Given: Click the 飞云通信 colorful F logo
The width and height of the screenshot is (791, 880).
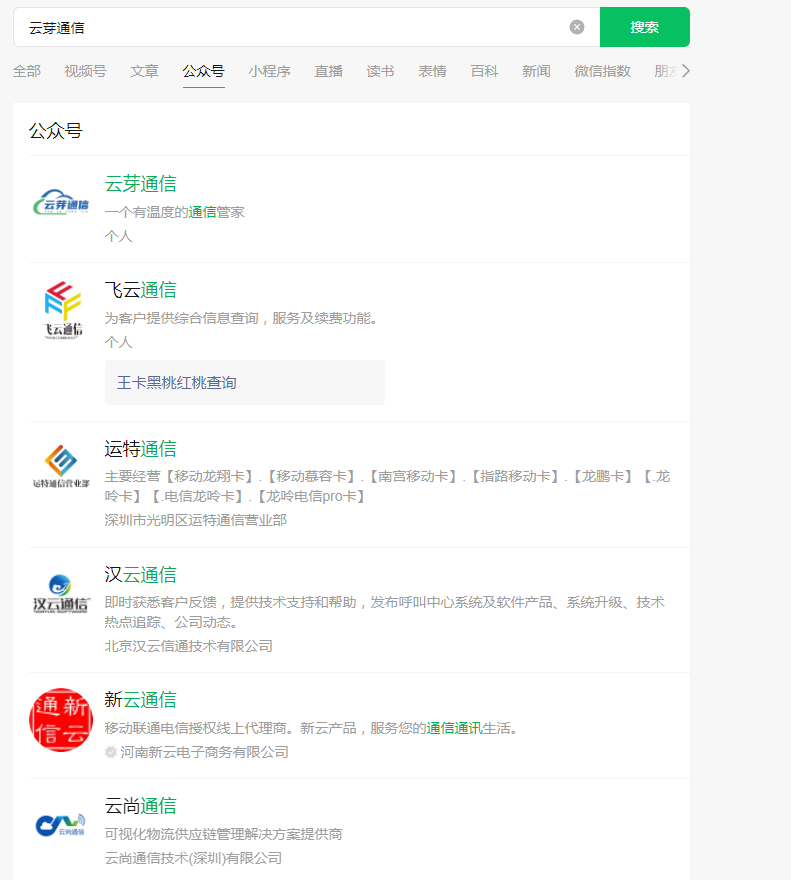Looking at the screenshot, I should coord(62,310).
